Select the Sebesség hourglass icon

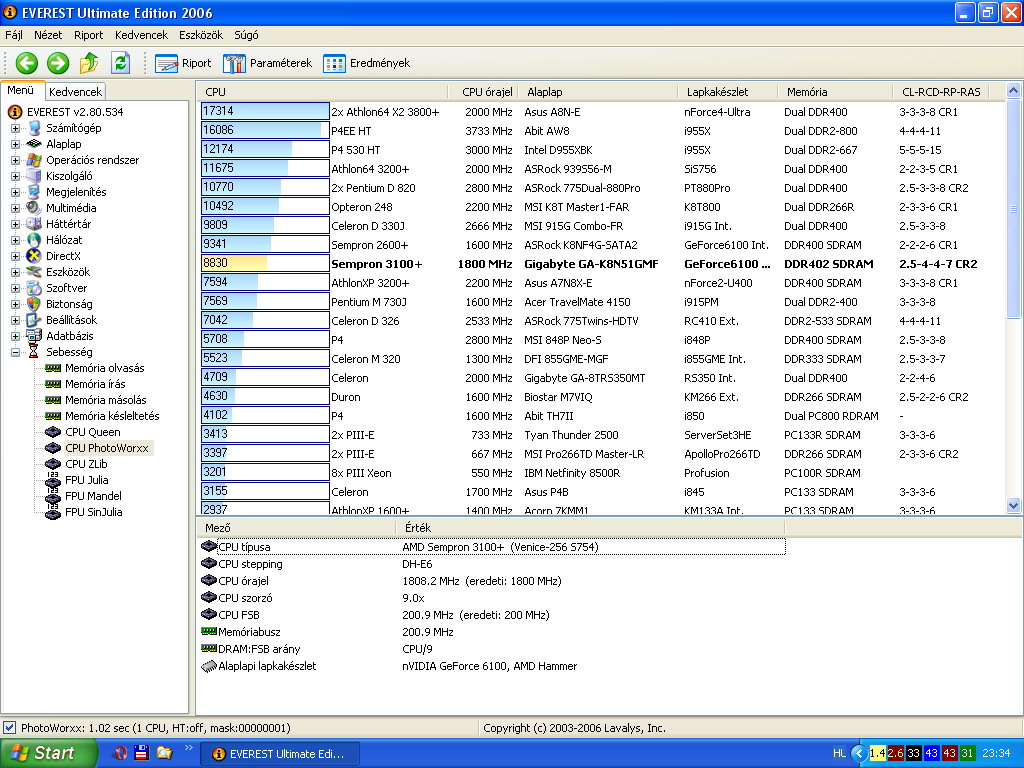(34, 352)
